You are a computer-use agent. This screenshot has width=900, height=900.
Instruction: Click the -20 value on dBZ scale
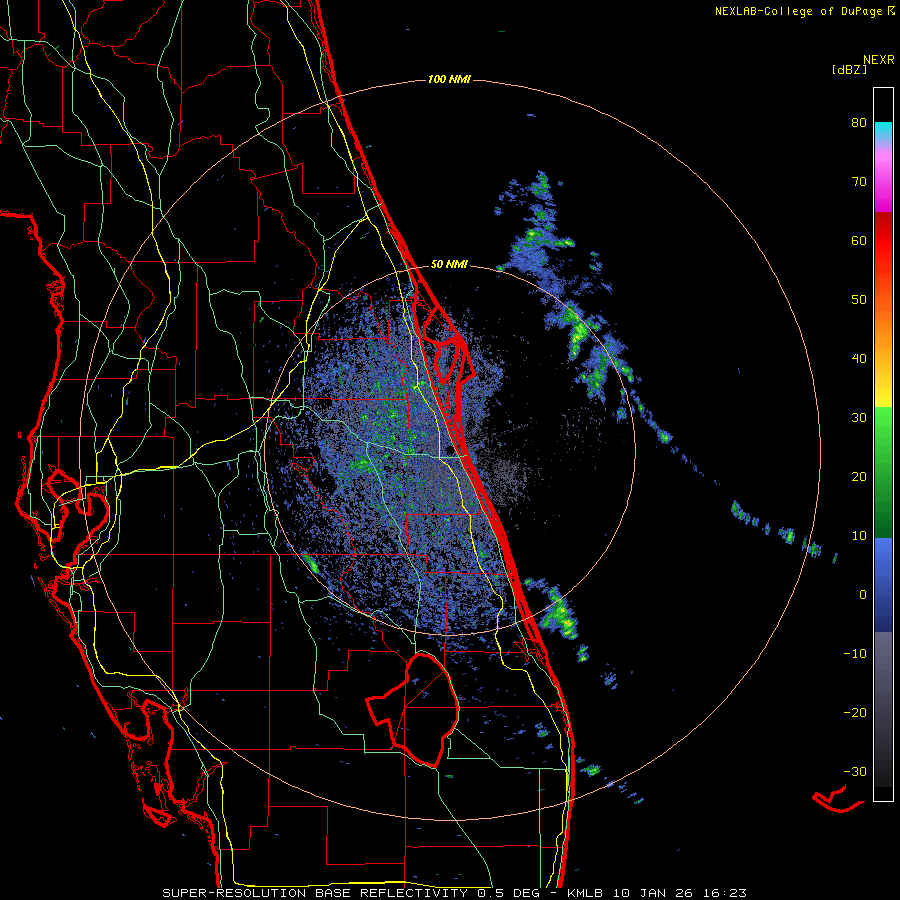tap(855, 713)
